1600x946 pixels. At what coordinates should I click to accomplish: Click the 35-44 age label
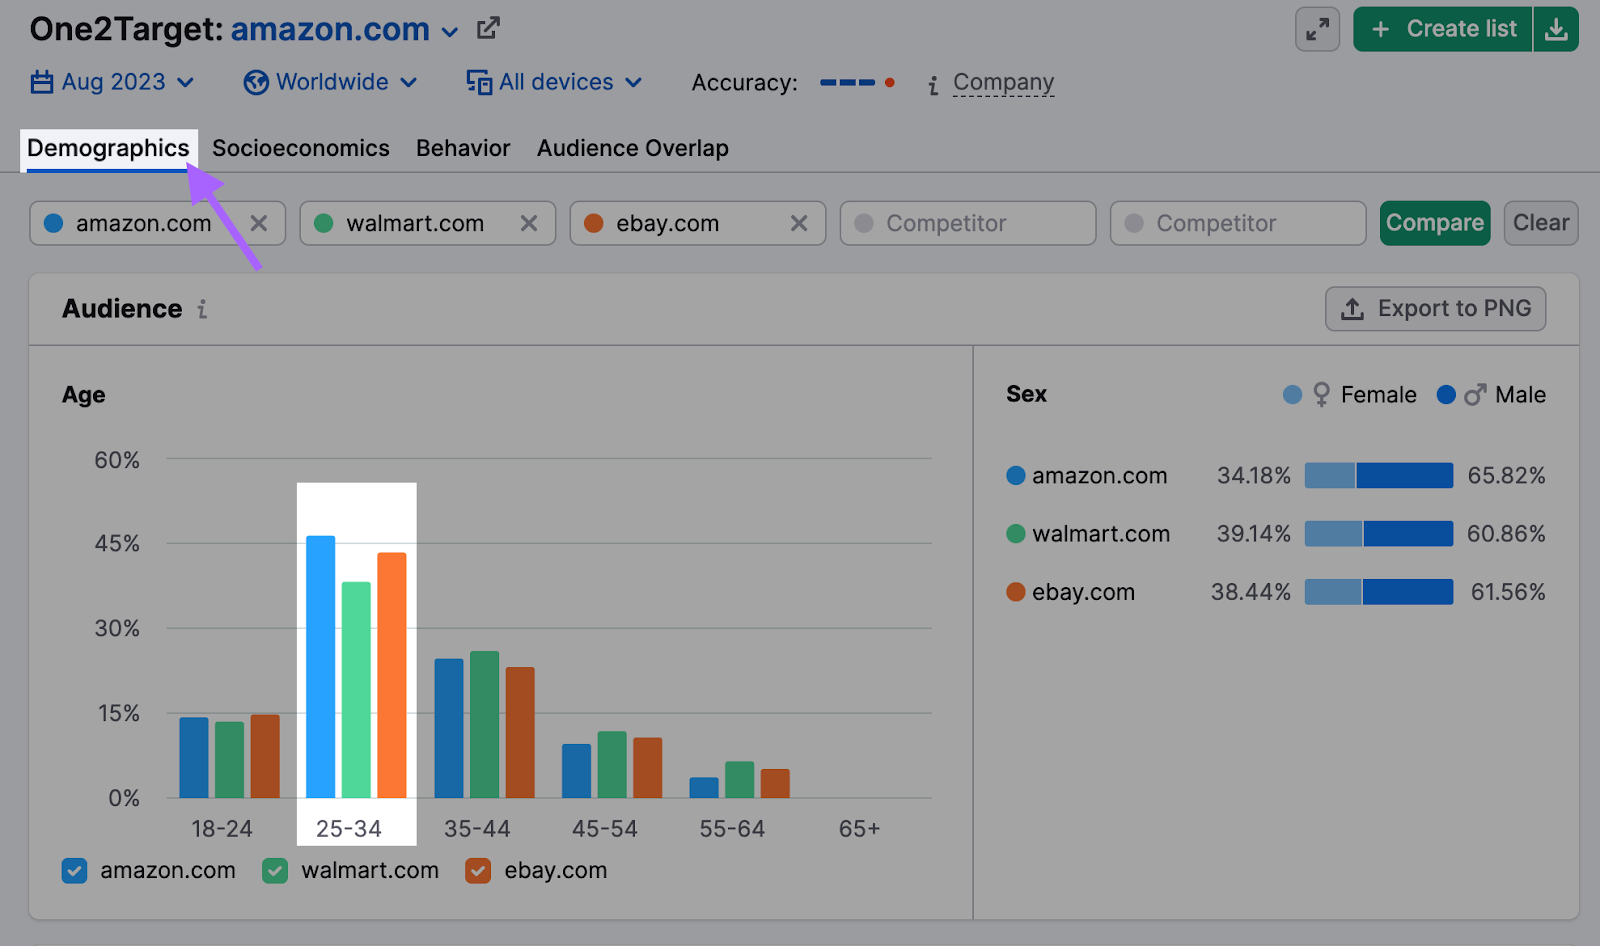pyautogui.click(x=477, y=829)
